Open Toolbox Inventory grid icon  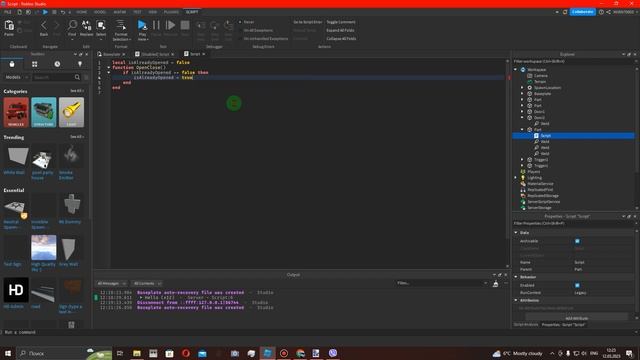35,64
